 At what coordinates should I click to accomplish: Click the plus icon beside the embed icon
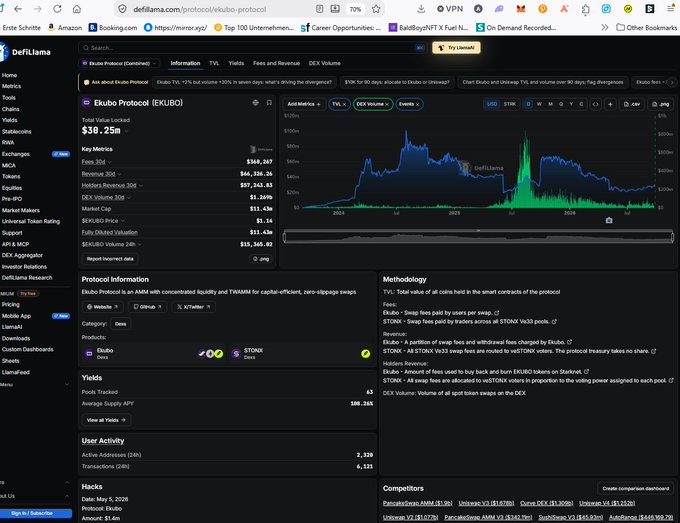610,104
